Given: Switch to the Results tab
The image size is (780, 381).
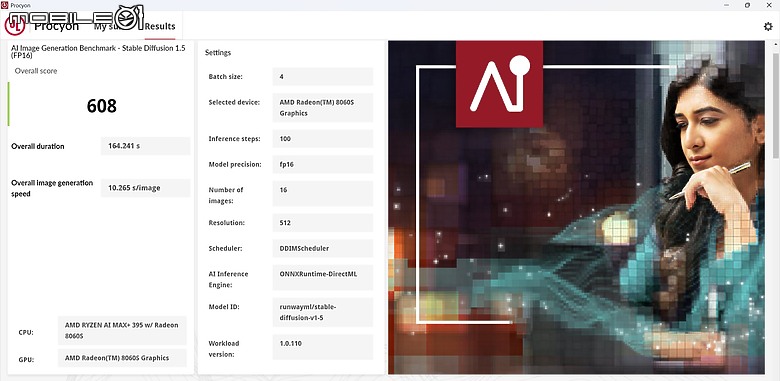Looking at the screenshot, I should click(160, 26).
